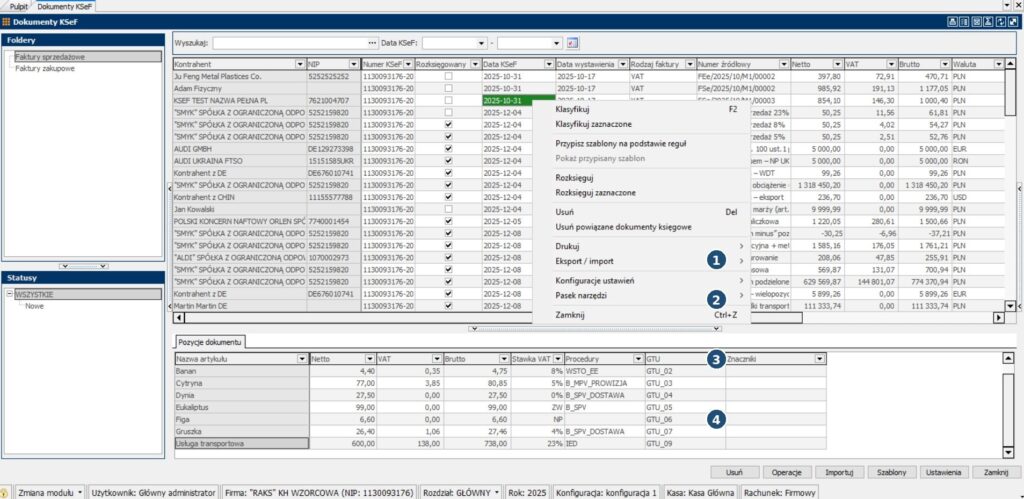Click the calendar icon beside the Data KSeF range
Viewport: 1024px width, 499px height.
[573, 44]
